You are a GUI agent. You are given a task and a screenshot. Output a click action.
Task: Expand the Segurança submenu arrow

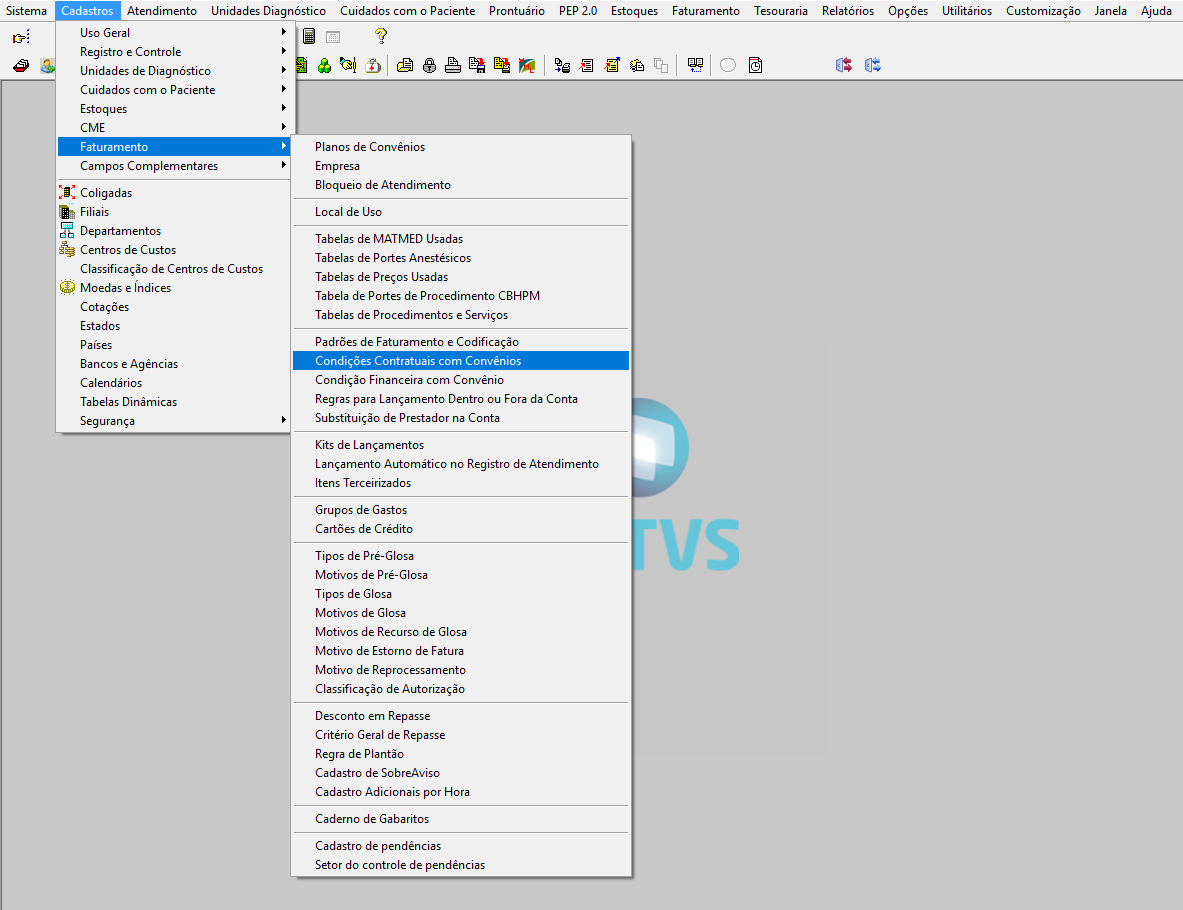[x=284, y=420]
